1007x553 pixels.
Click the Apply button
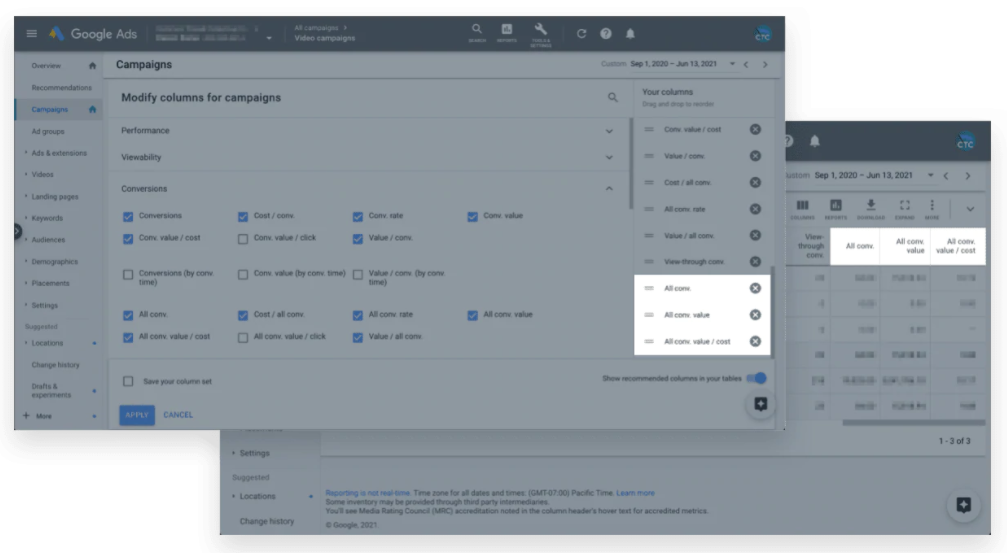click(136, 414)
